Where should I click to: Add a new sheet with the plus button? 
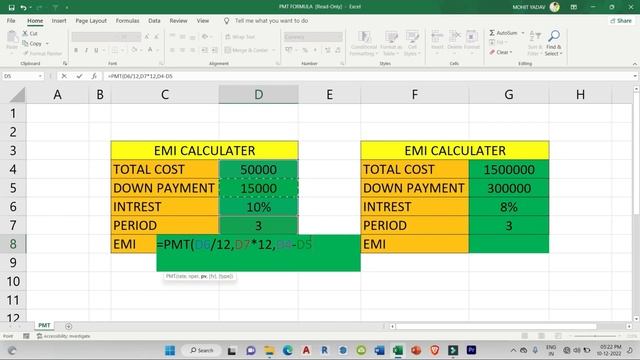68,326
